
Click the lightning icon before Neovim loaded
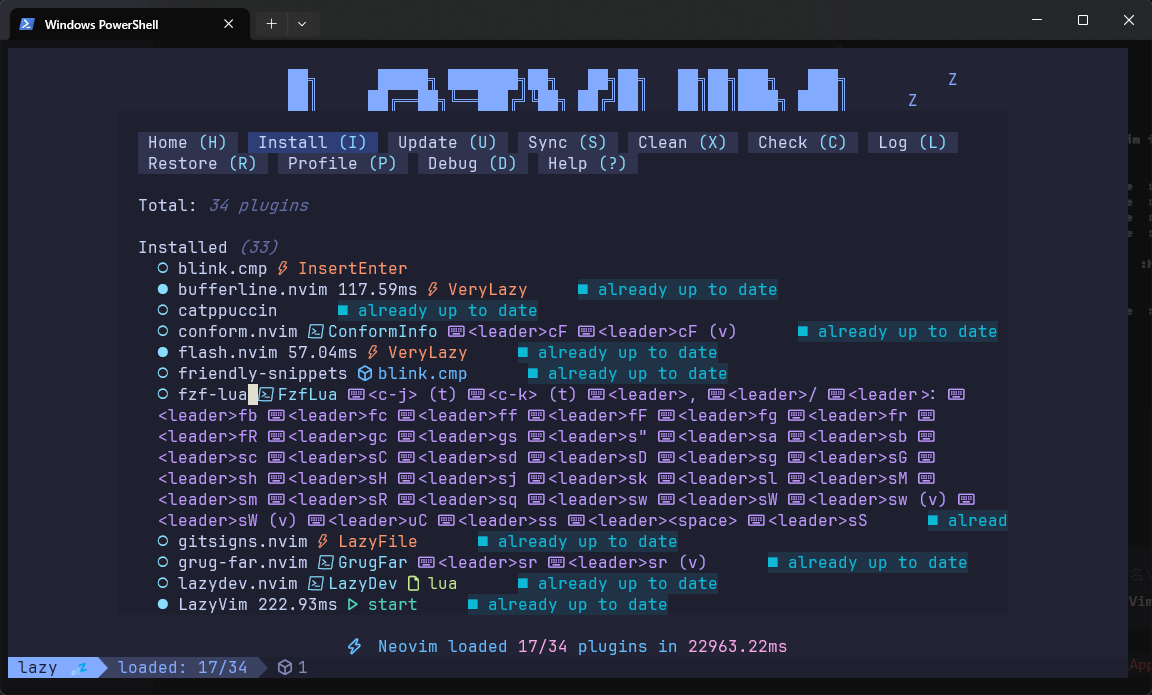coord(355,647)
